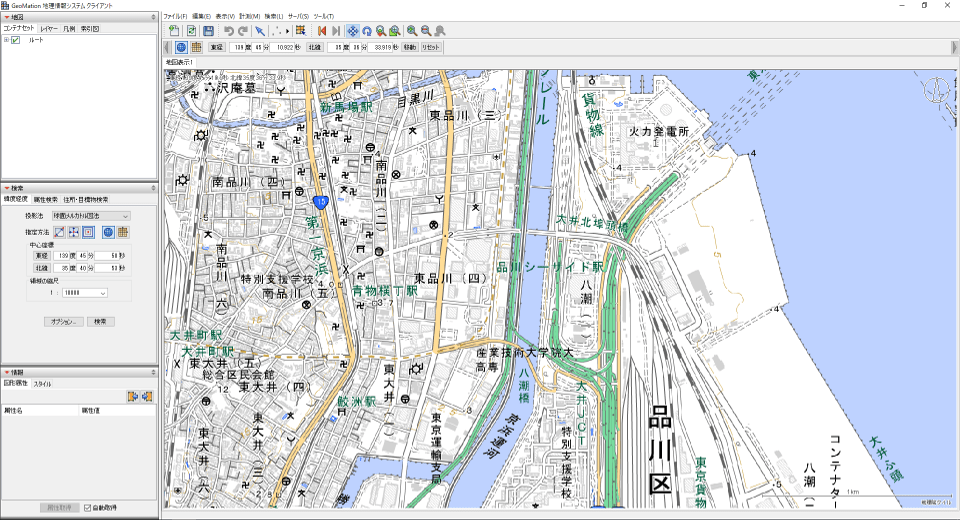Open the 計測(M) menu
Image resolution: width=960 pixels, height=520 pixels.
click(x=249, y=17)
